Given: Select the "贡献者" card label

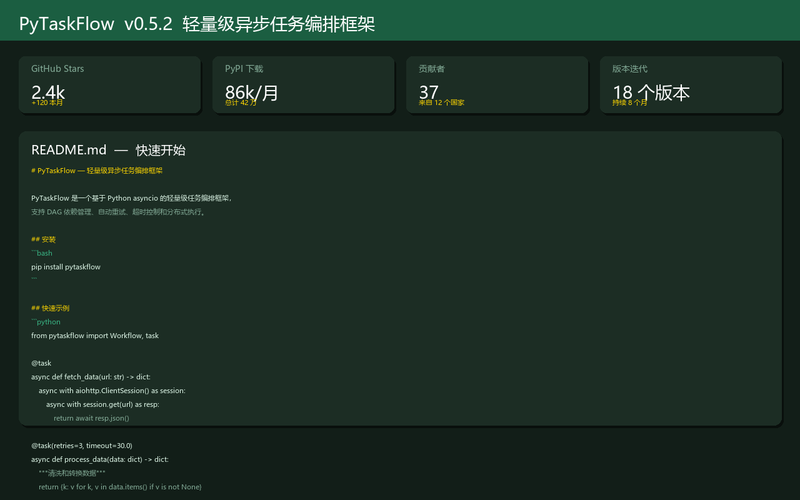Looking at the screenshot, I should tap(432, 68).
